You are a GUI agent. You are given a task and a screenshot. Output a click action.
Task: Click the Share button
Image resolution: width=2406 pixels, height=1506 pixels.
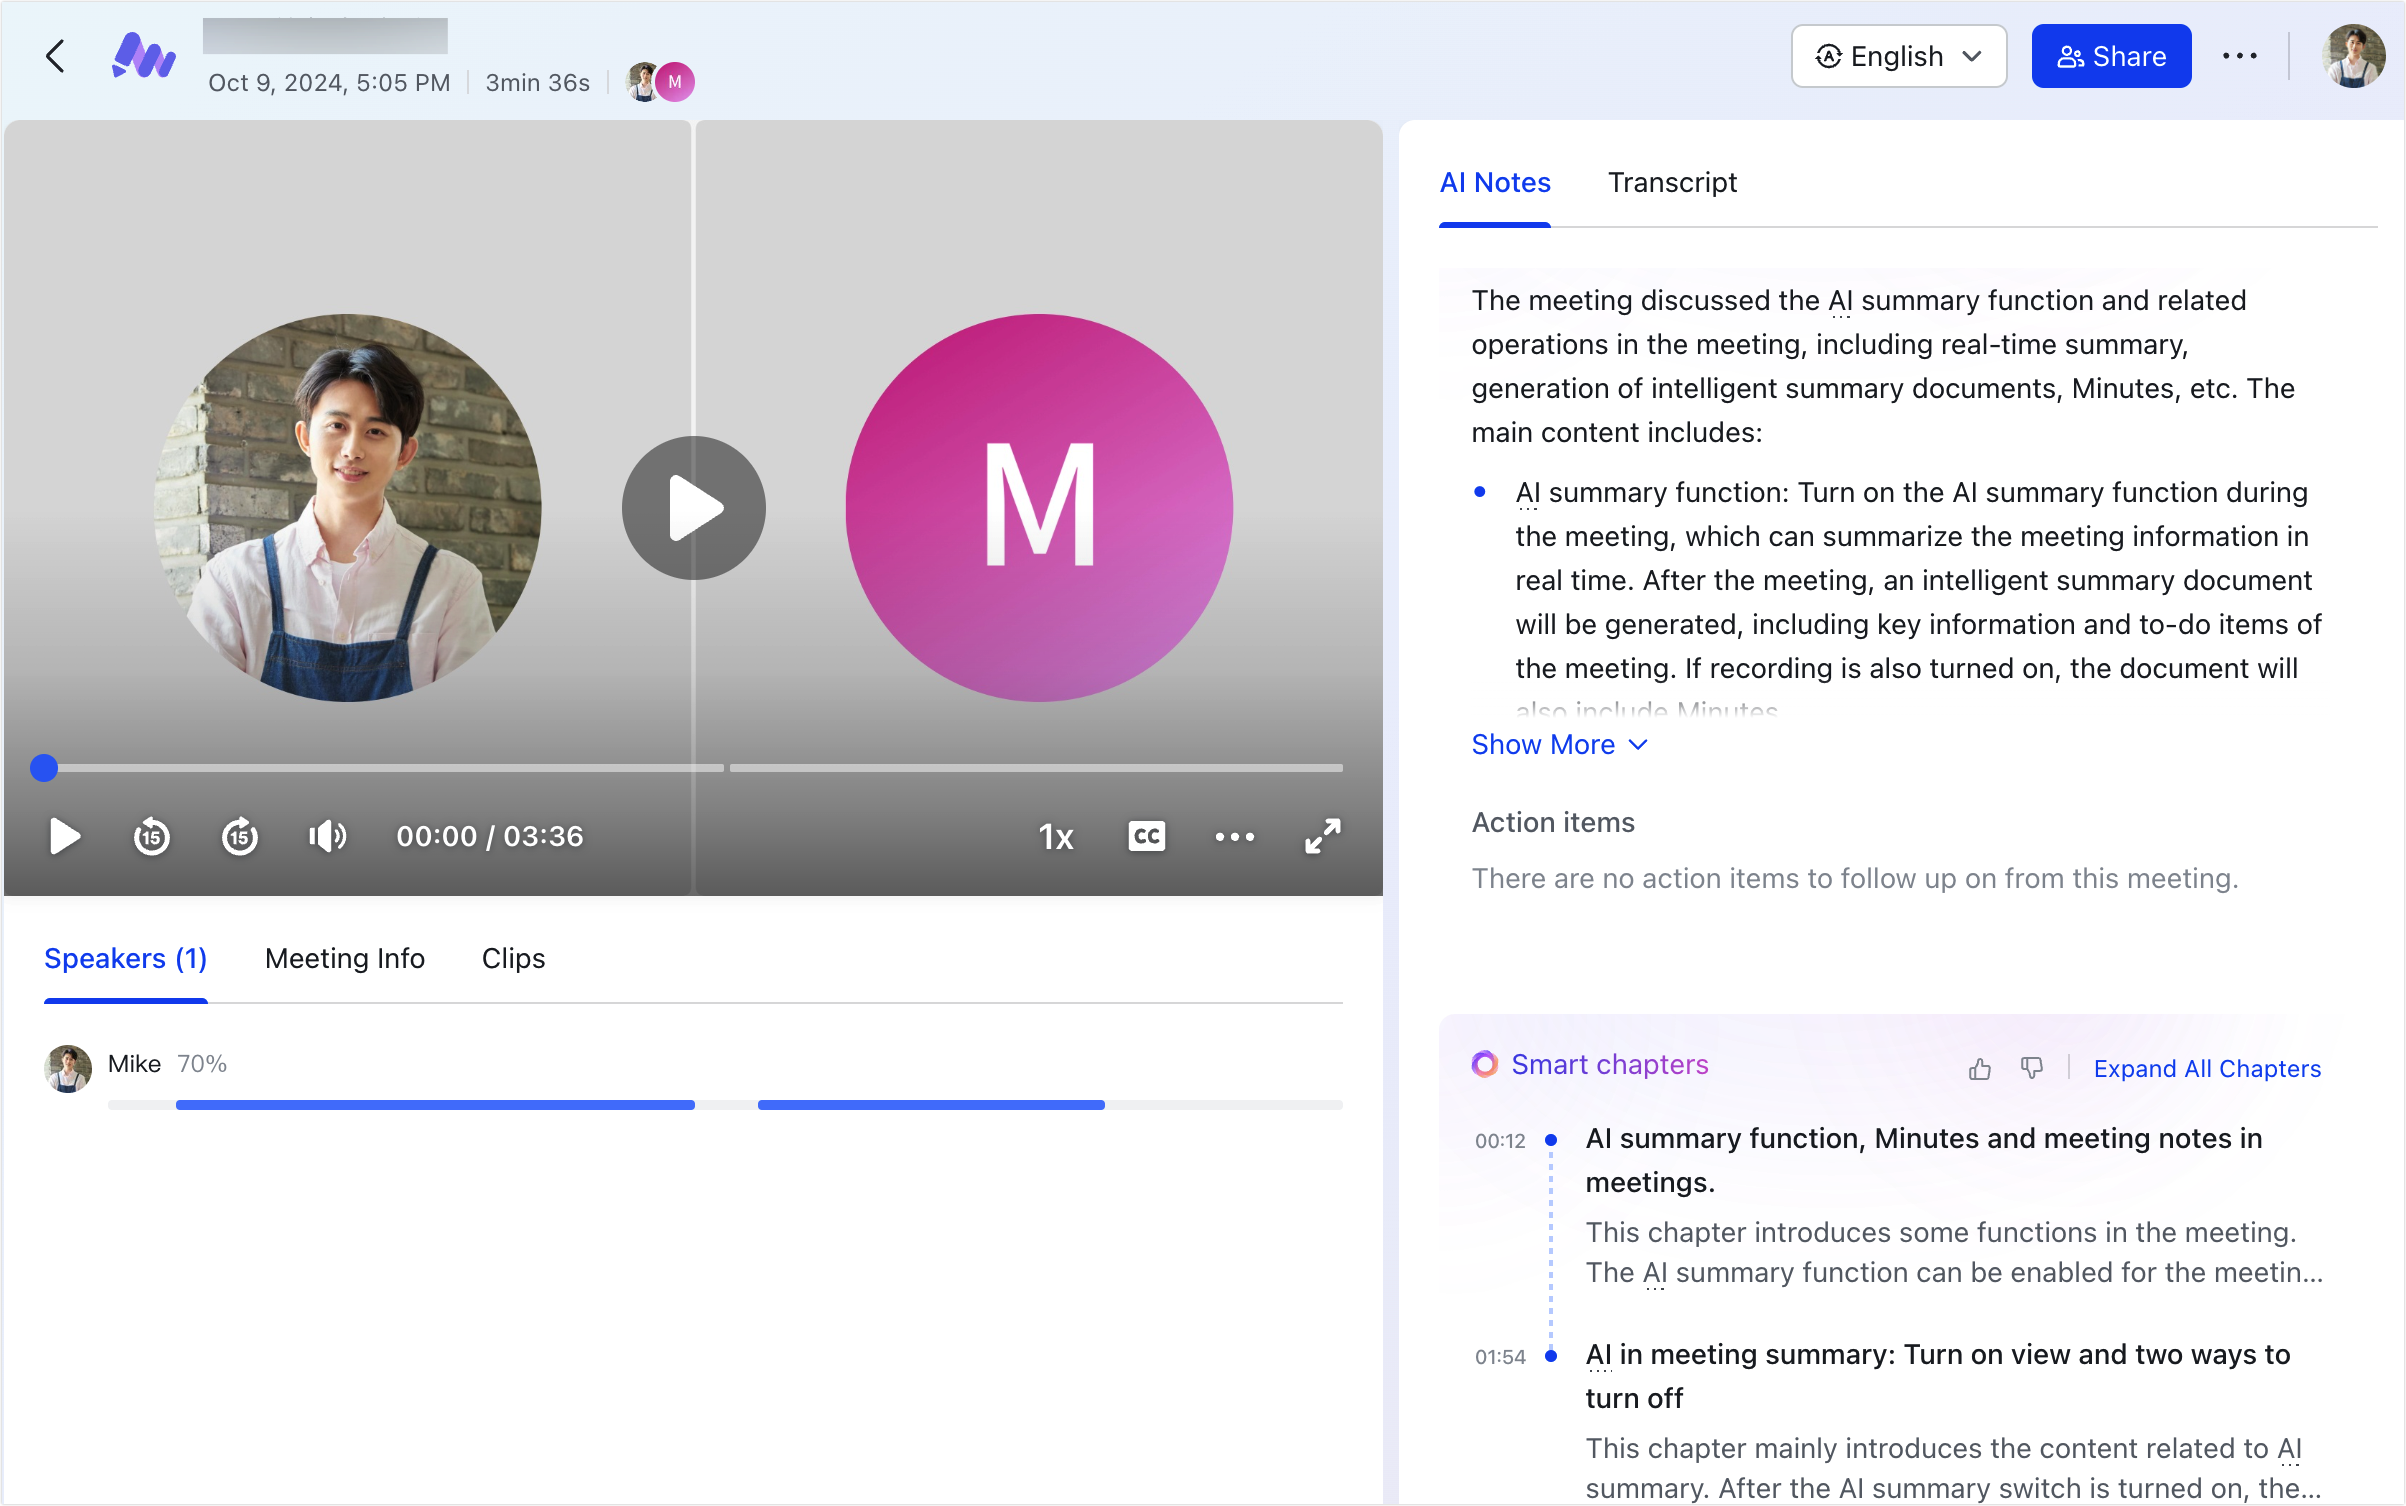point(2111,56)
